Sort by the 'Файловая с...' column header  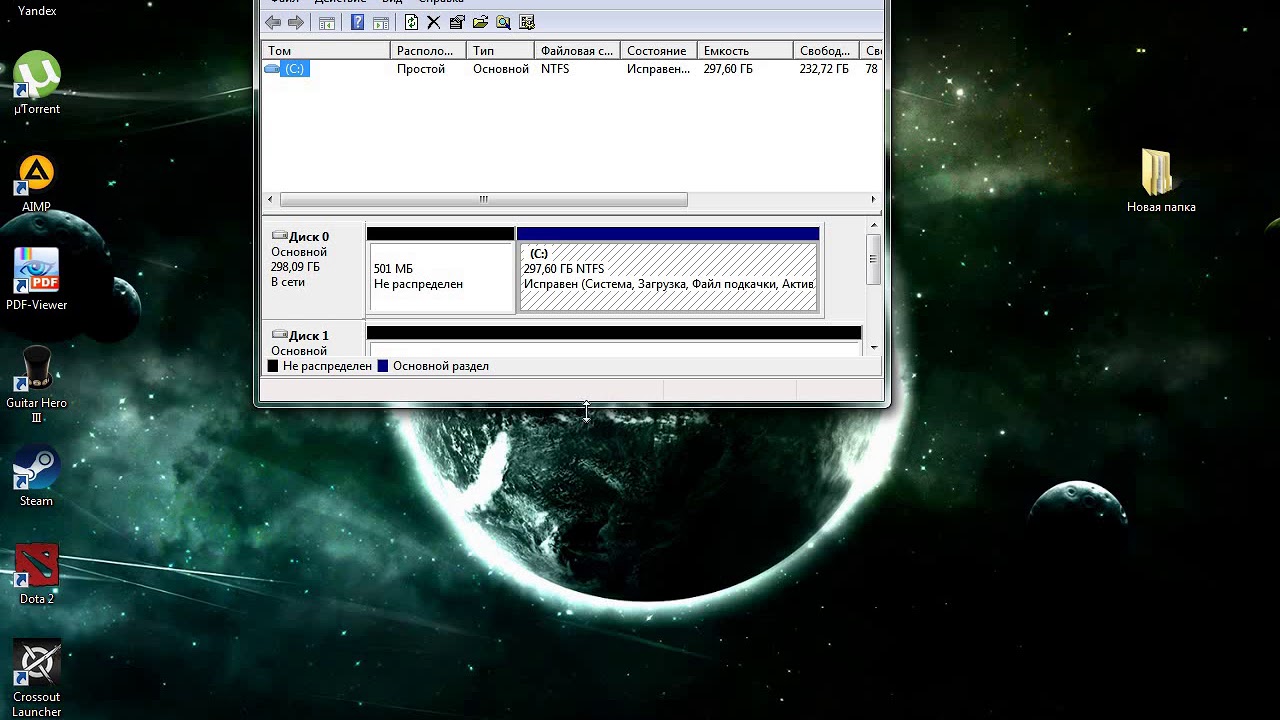coord(577,51)
